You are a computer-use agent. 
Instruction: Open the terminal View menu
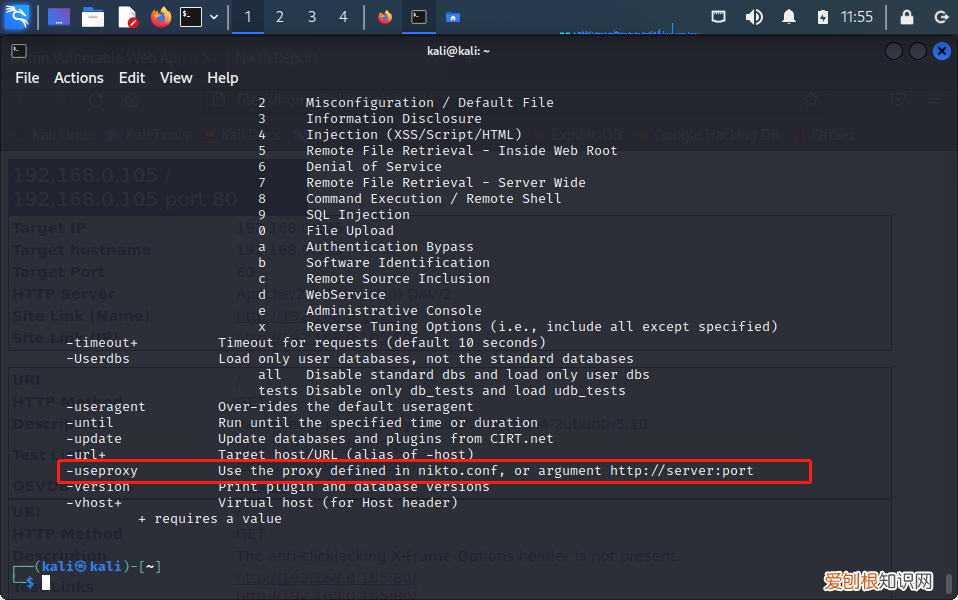176,78
